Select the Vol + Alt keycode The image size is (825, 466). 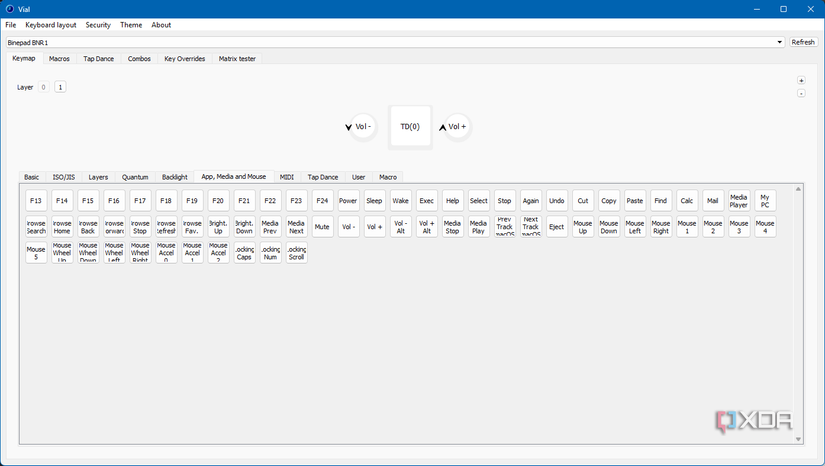426,227
